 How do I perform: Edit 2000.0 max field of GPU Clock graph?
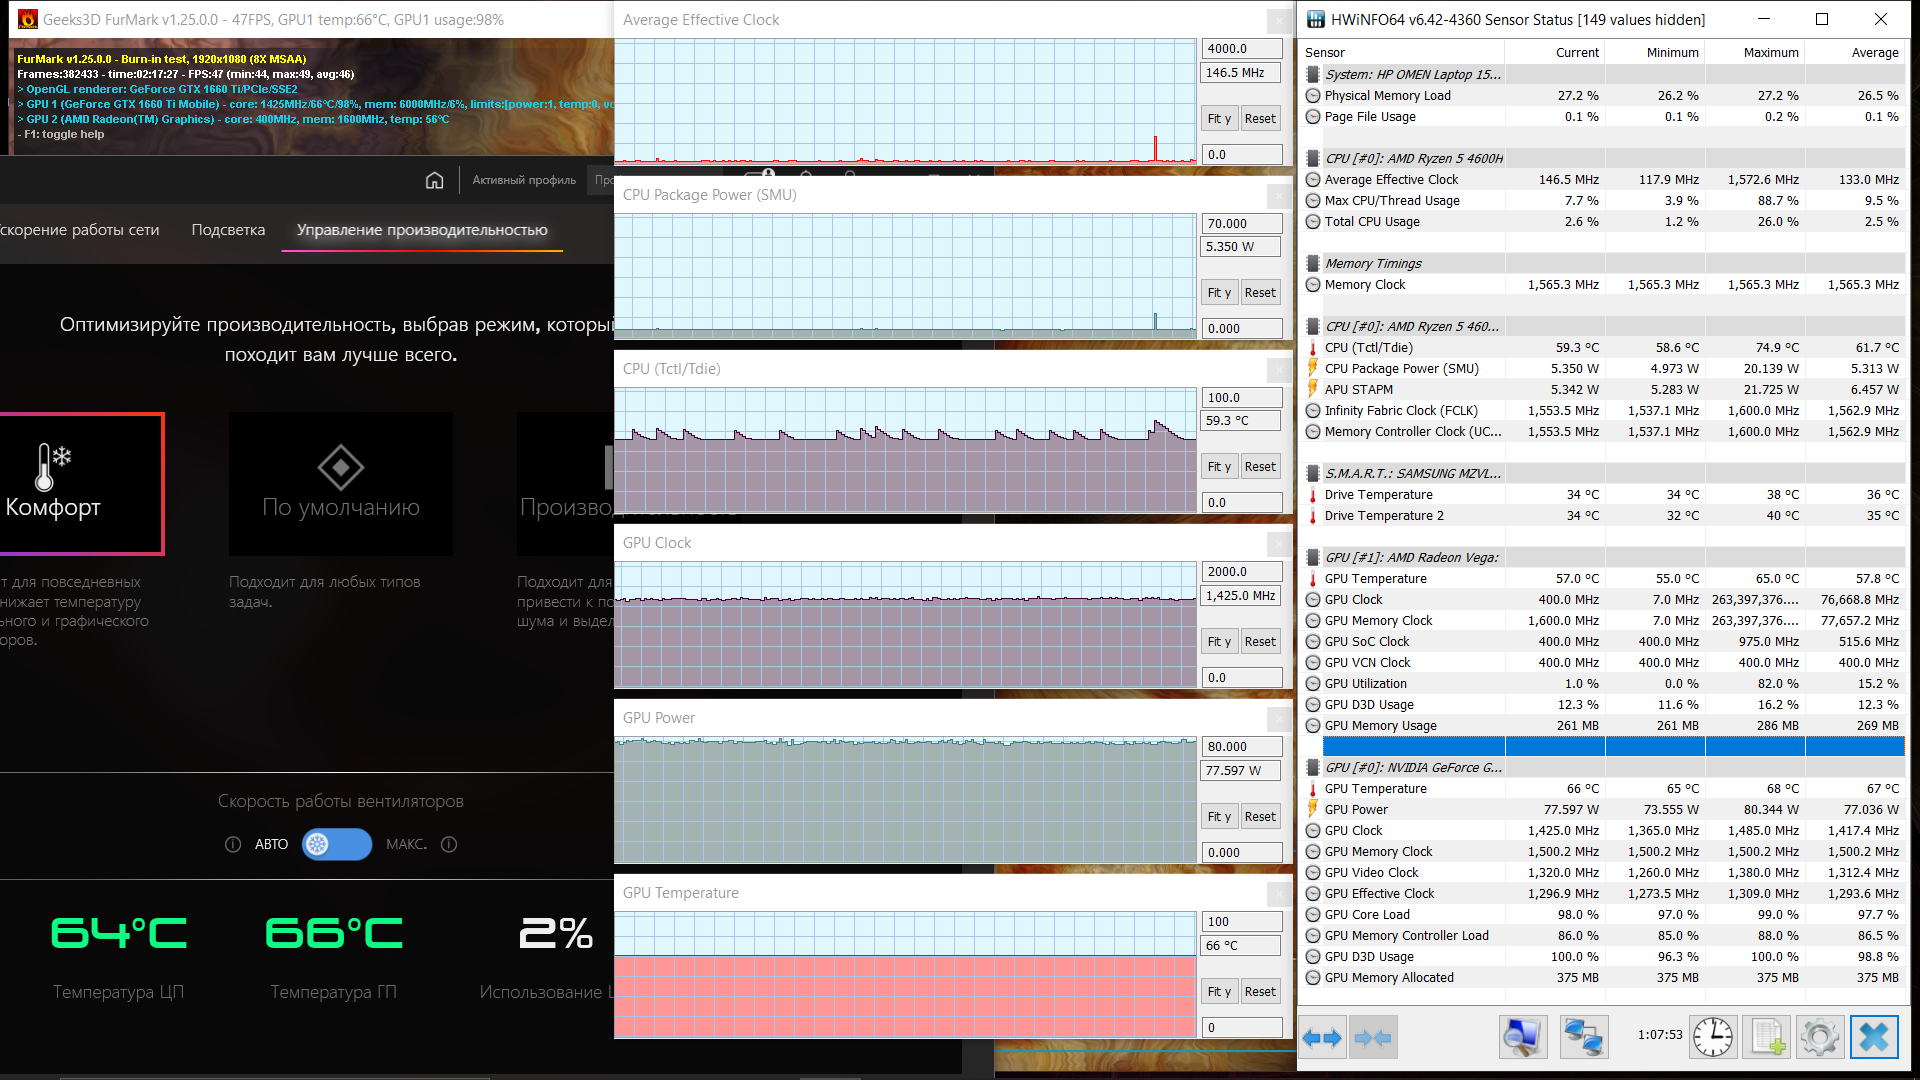tap(1242, 571)
